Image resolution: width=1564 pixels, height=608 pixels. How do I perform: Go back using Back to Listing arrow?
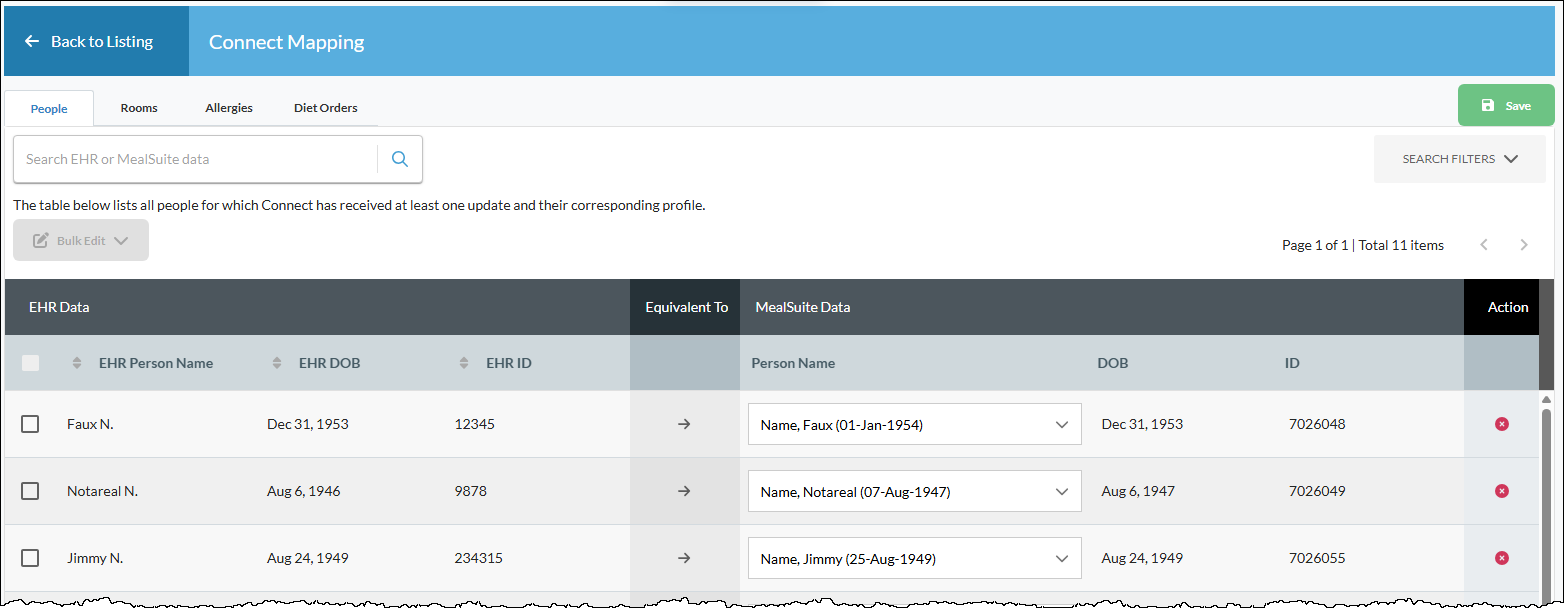pyautogui.click(x=32, y=41)
